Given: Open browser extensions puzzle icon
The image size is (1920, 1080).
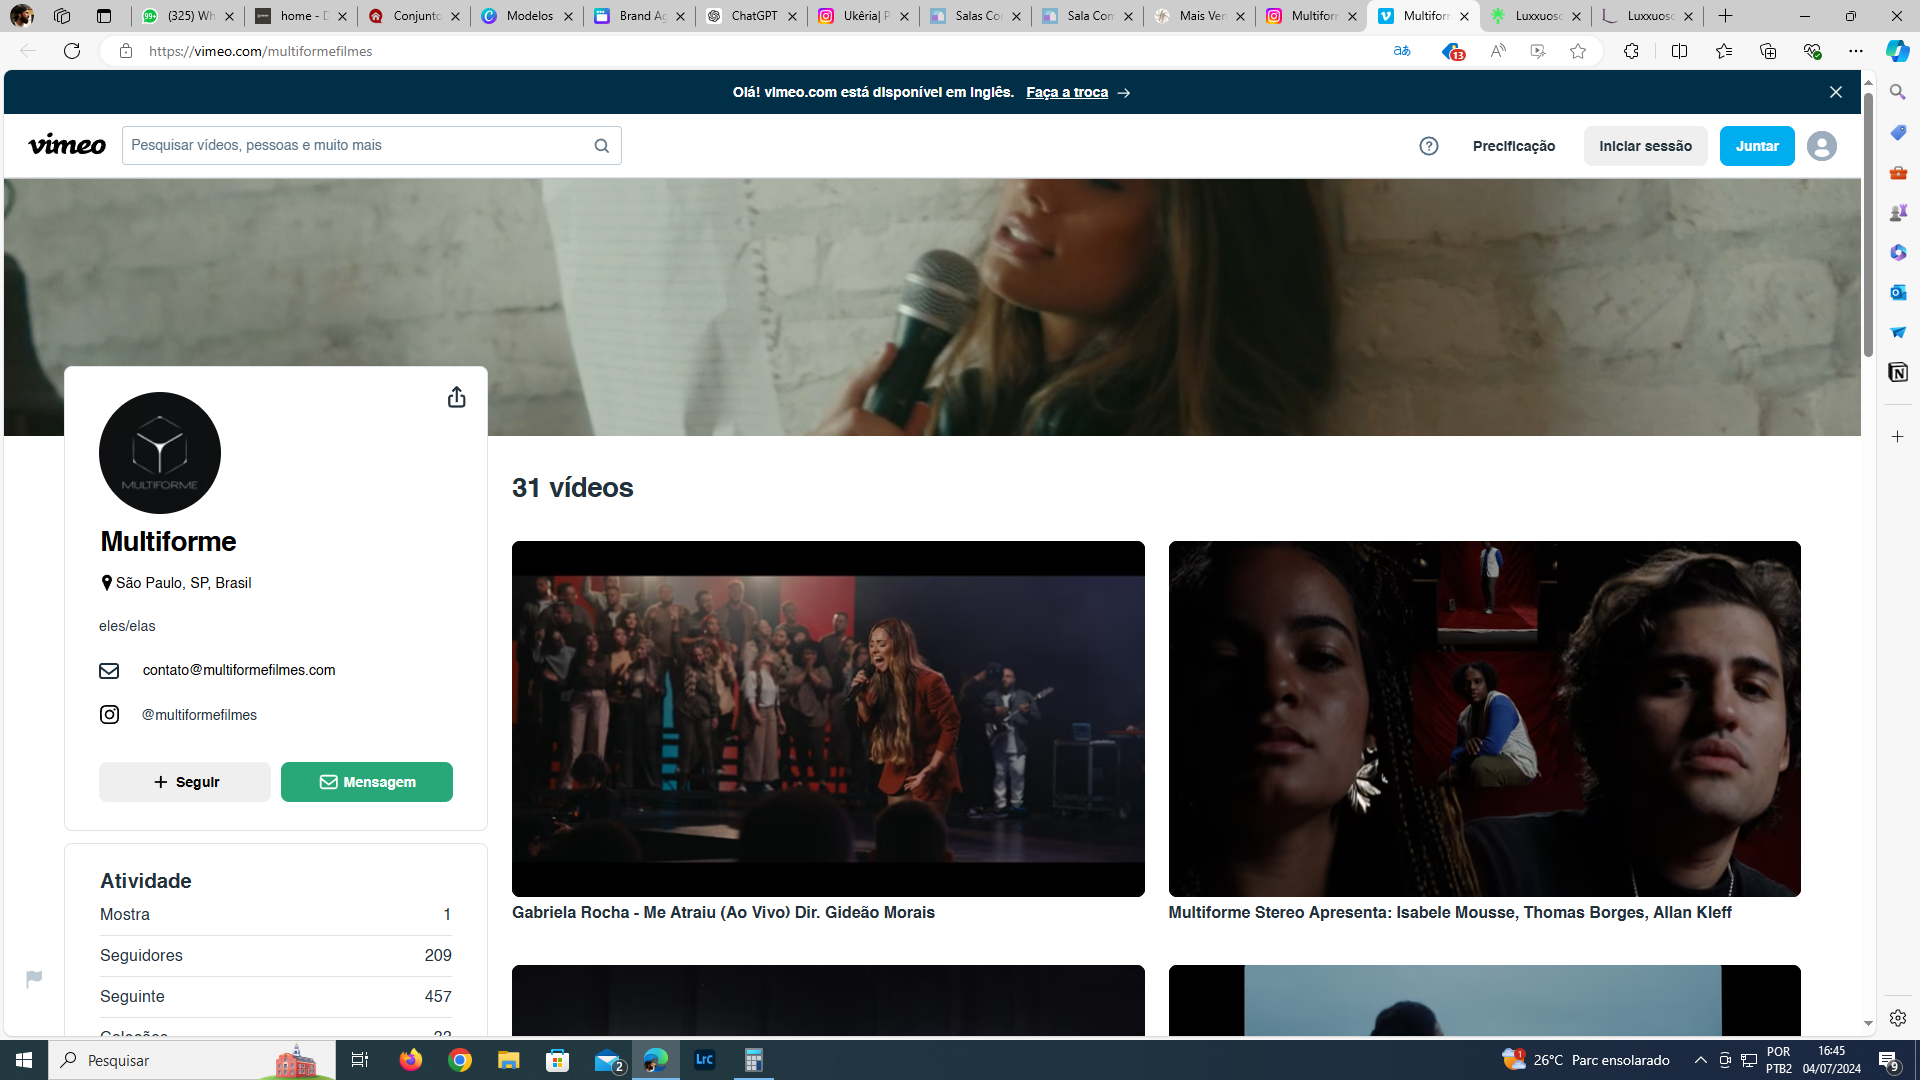Looking at the screenshot, I should coord(1631,51).
